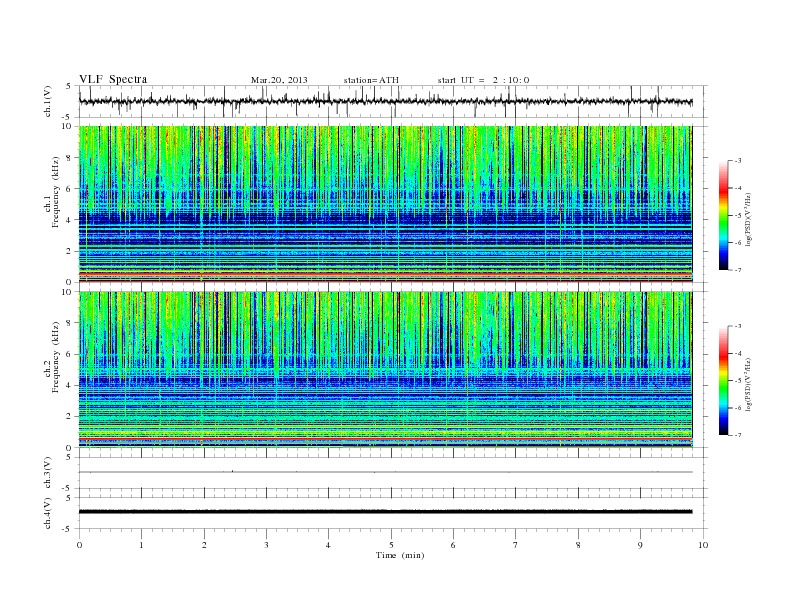Click time axis tick label "9"

coord(640,545)
